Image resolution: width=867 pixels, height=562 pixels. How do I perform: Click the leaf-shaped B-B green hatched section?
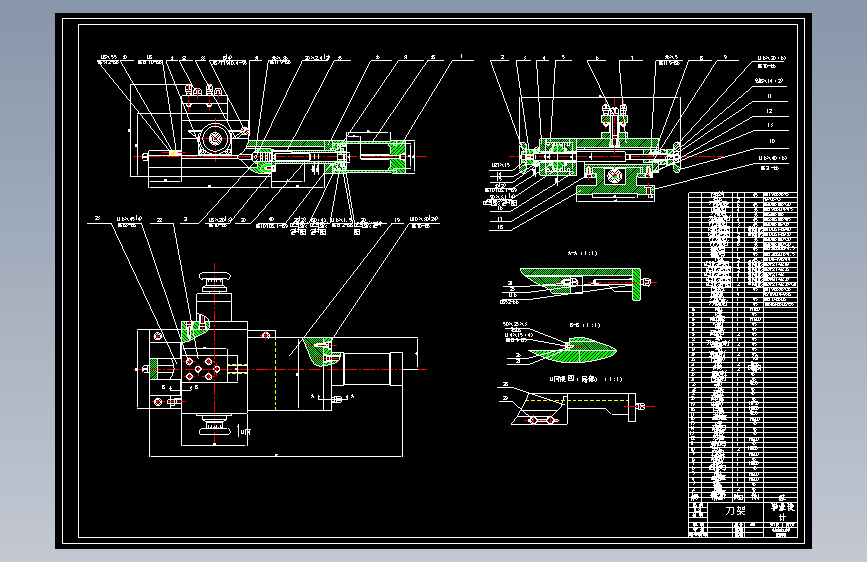click(x=573, y=350)
